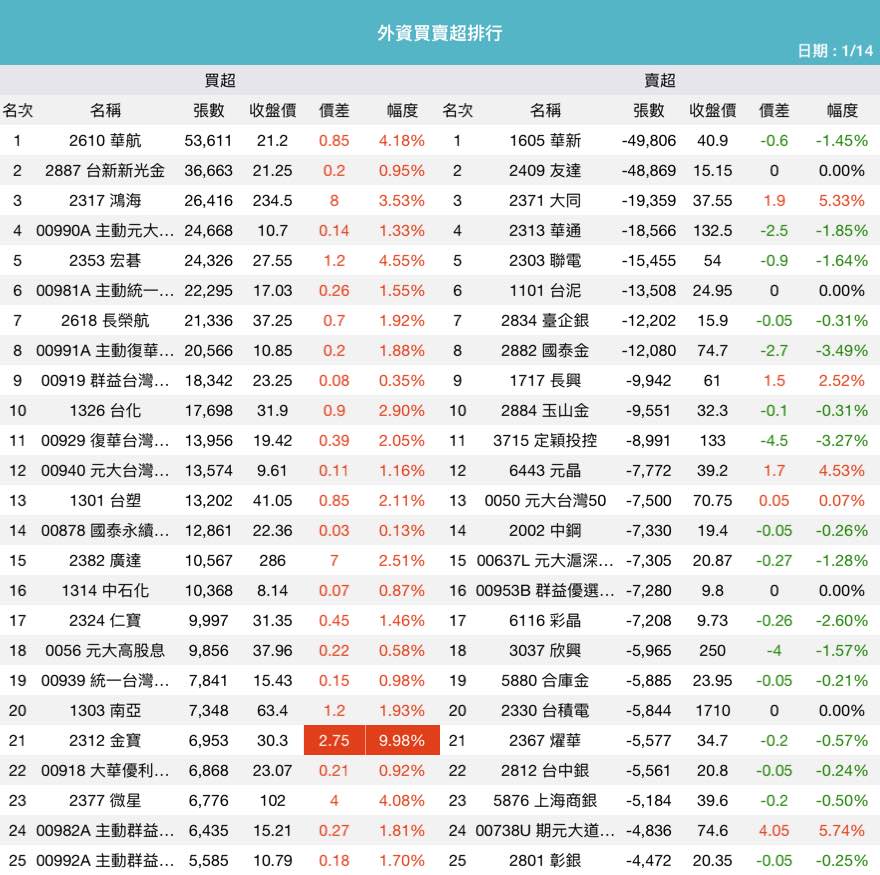Select the 1326 台化 stock name

[x=105, y=410]
